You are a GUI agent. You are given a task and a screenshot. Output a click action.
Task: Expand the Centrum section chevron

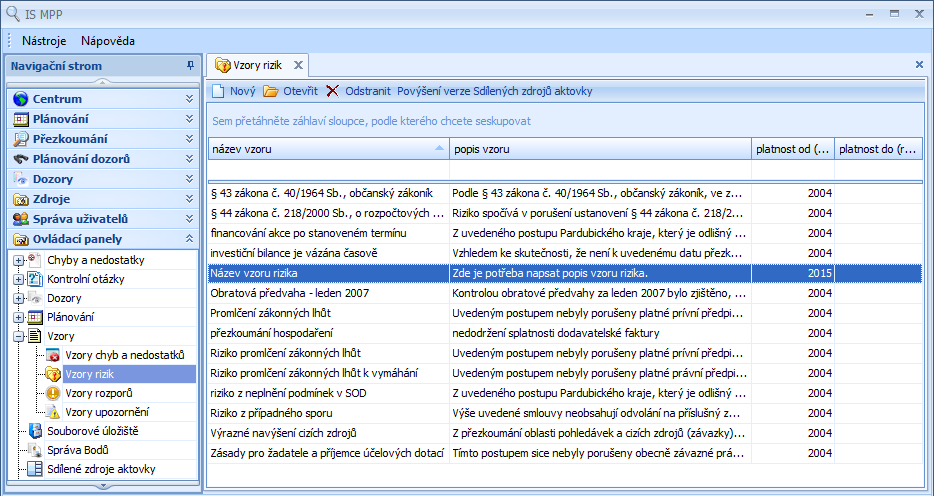(x=189, y=99)
